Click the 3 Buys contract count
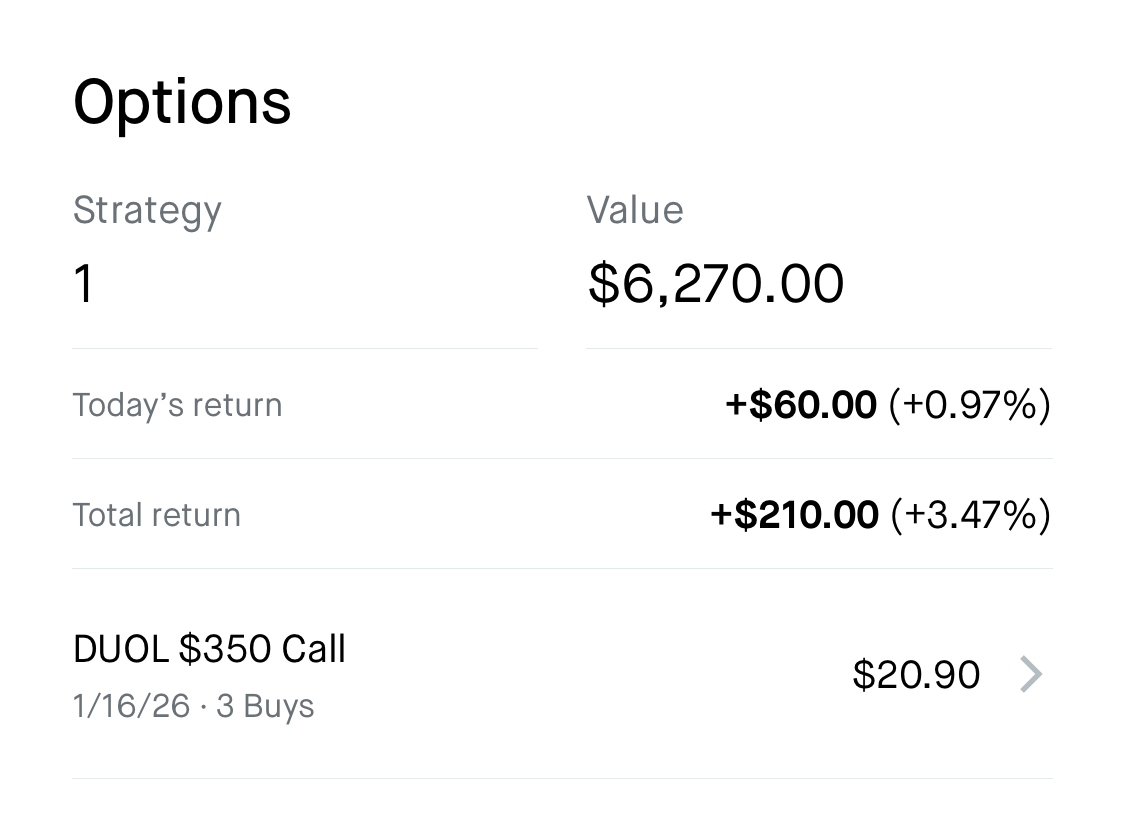 point(265,706)
